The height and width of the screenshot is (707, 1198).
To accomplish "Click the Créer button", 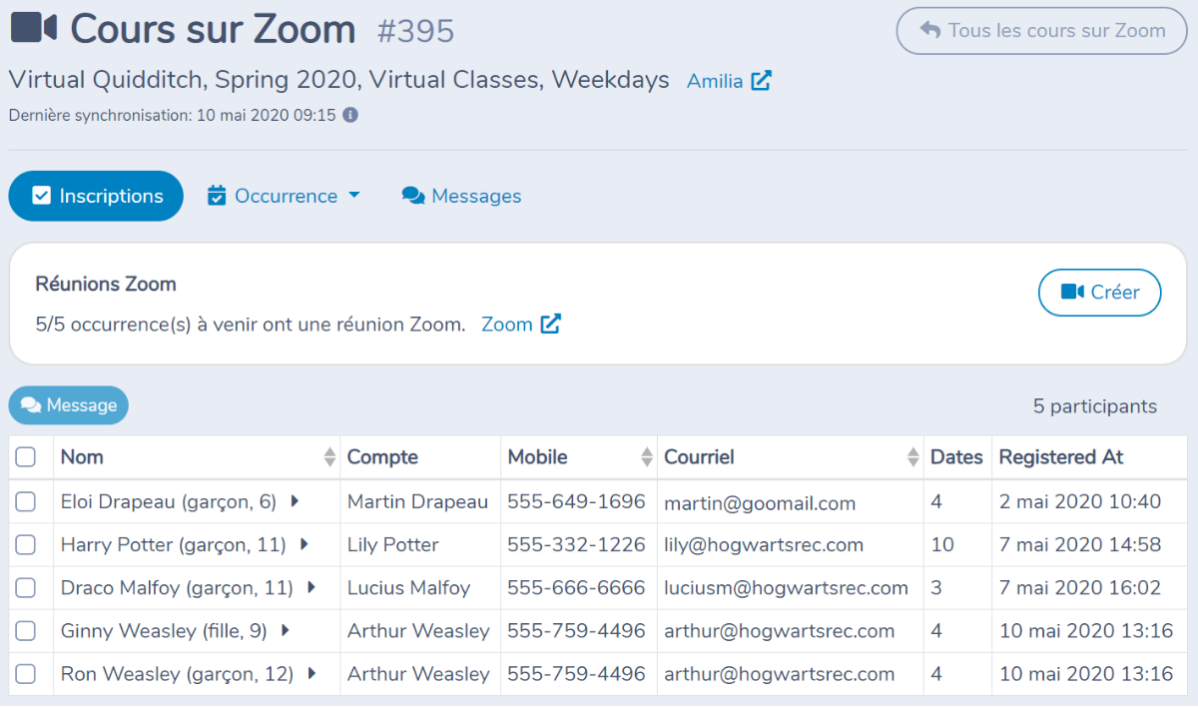I will click(1099, 292).
